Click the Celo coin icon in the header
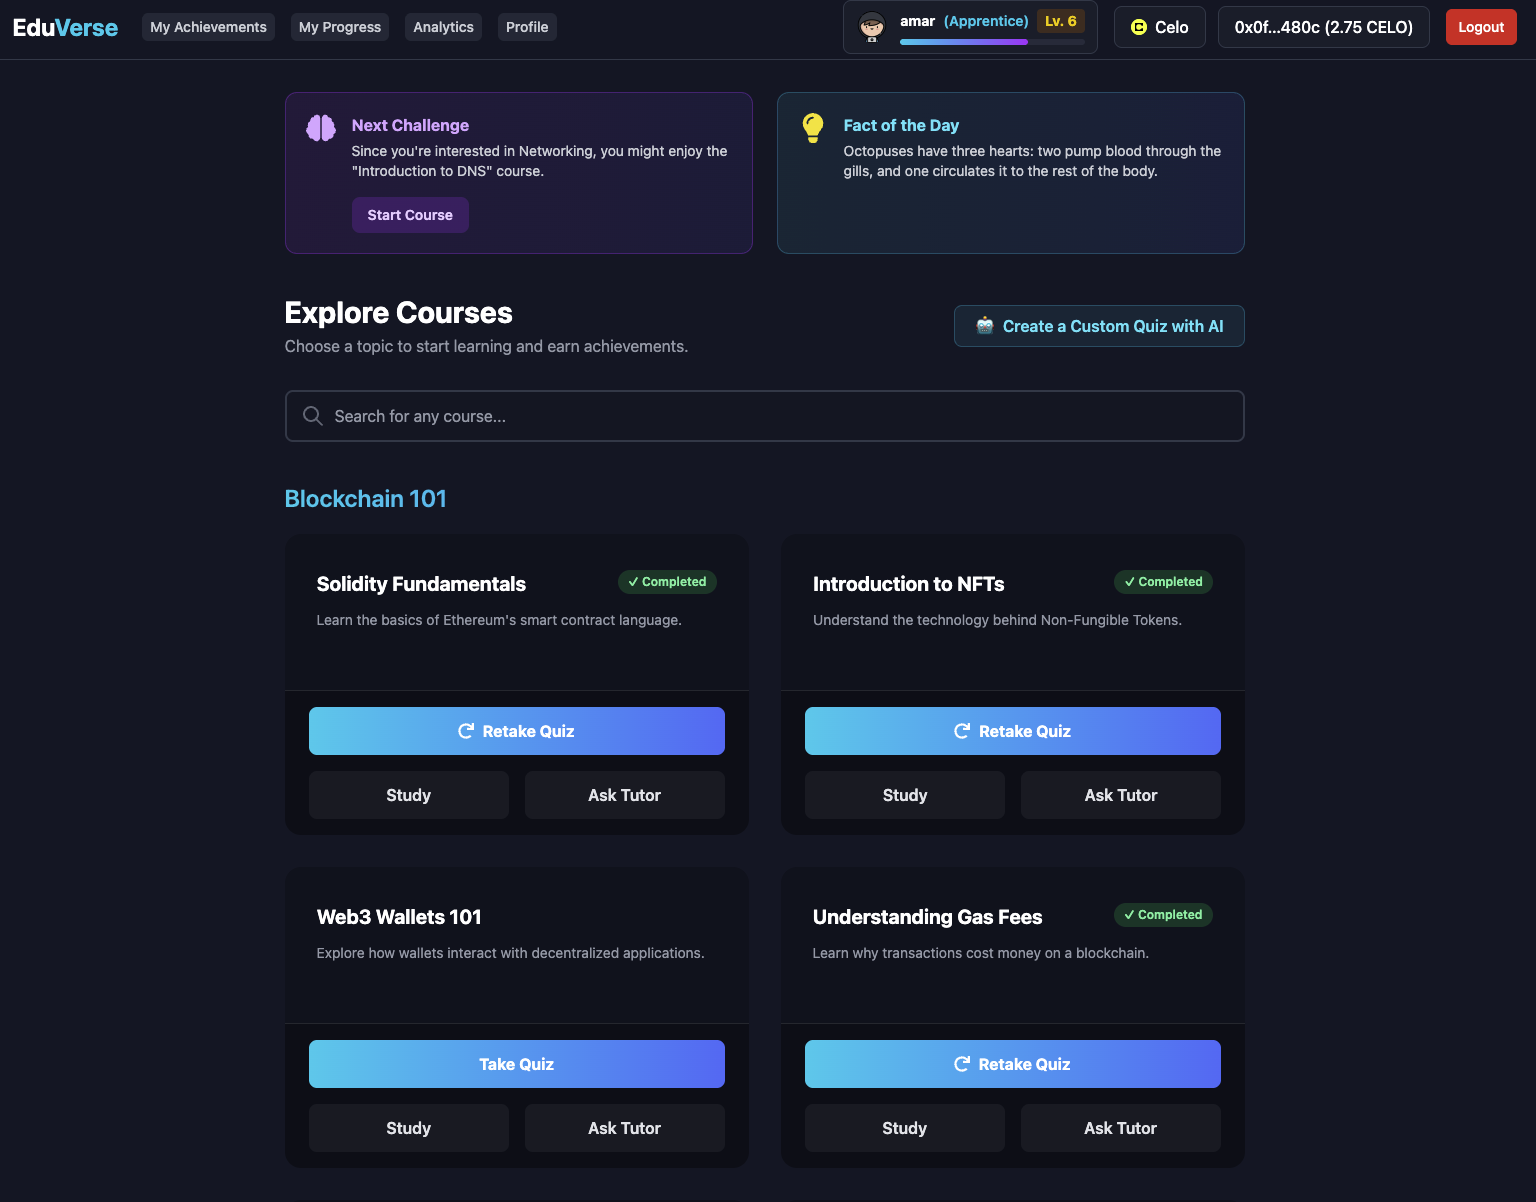The height and width of the screenshot is (1202, 1536). (x=1138, y=27)
